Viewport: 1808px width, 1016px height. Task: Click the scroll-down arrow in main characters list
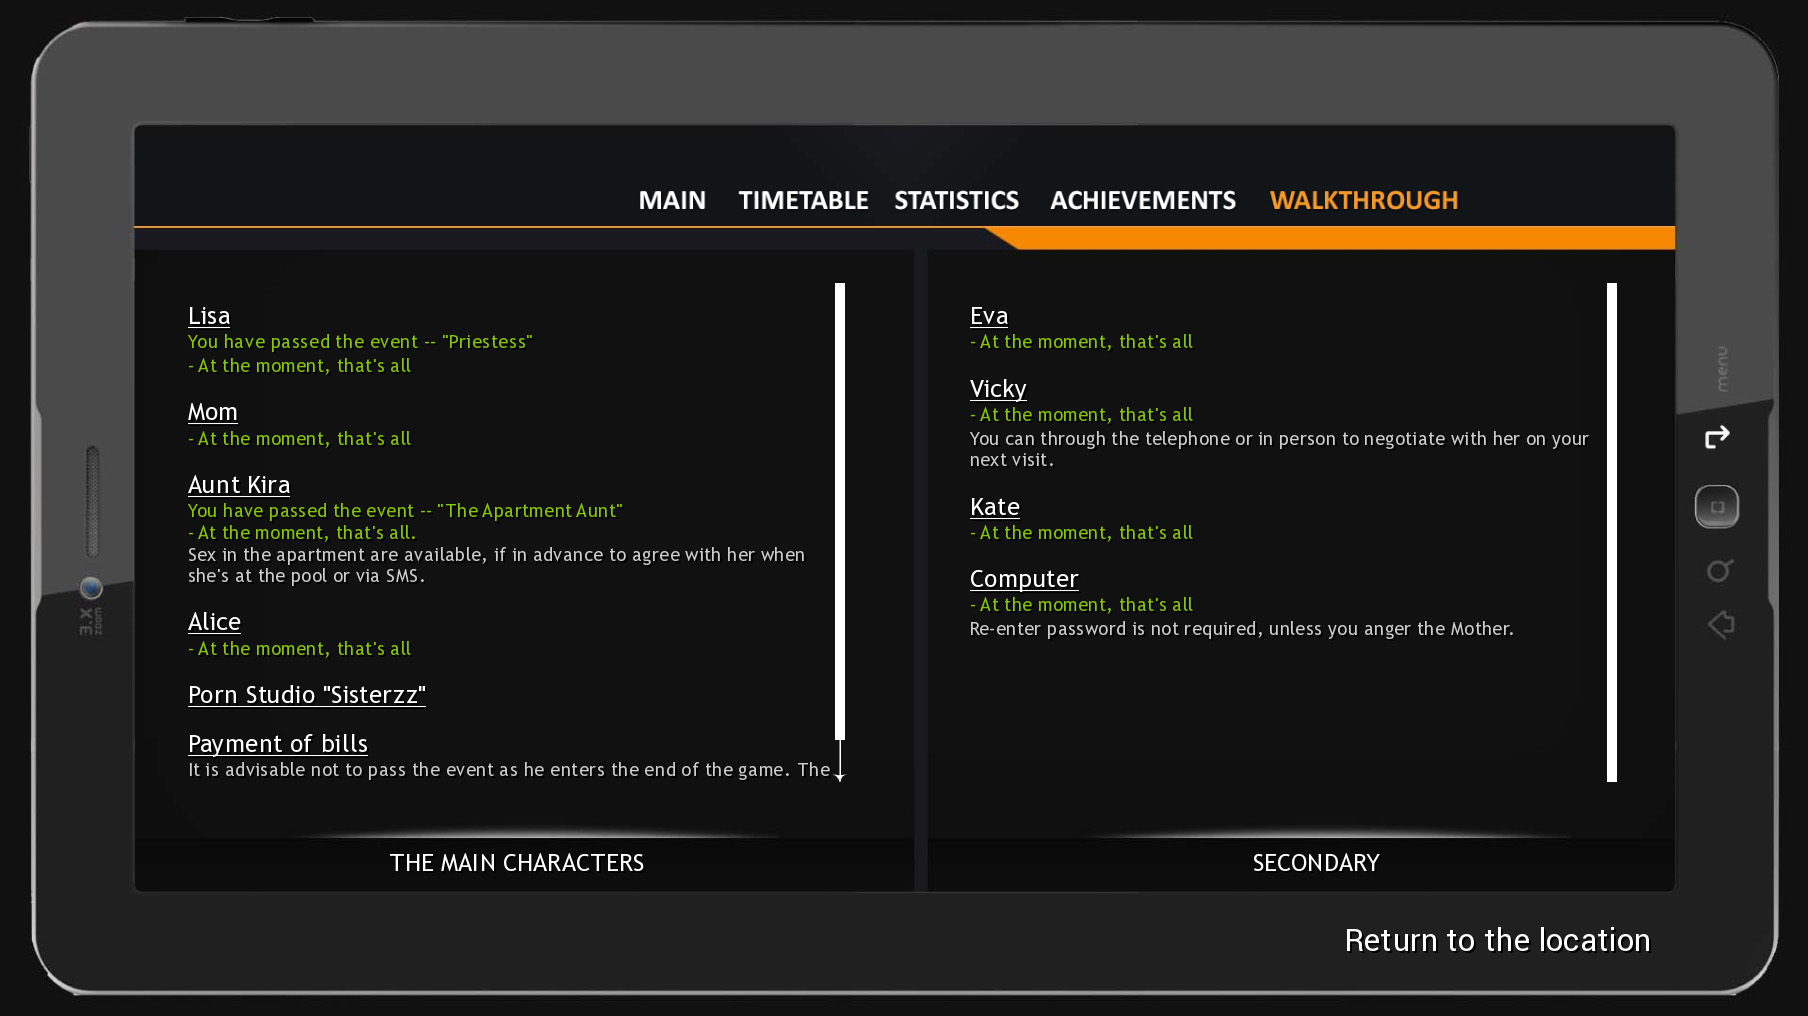coord(840,774)
